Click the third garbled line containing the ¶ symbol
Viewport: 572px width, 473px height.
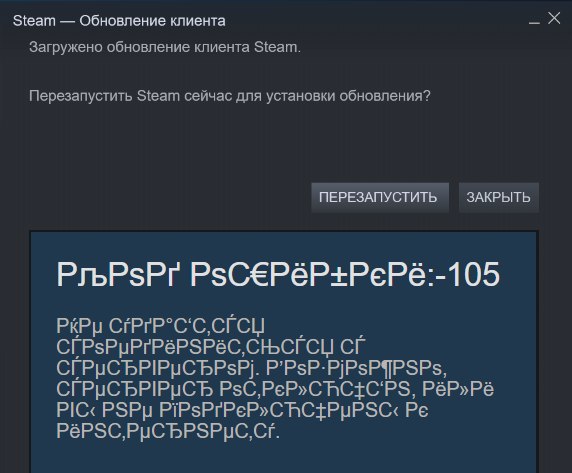click(x=251, y=368)
